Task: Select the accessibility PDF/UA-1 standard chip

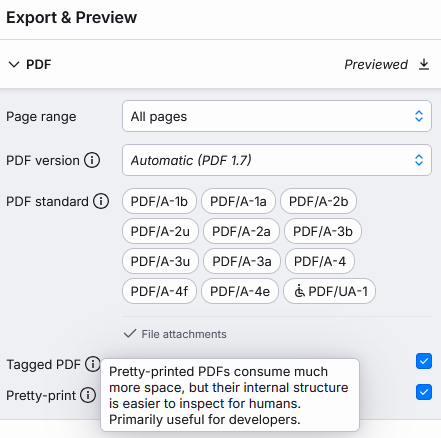Action: [x=329, y=291]
